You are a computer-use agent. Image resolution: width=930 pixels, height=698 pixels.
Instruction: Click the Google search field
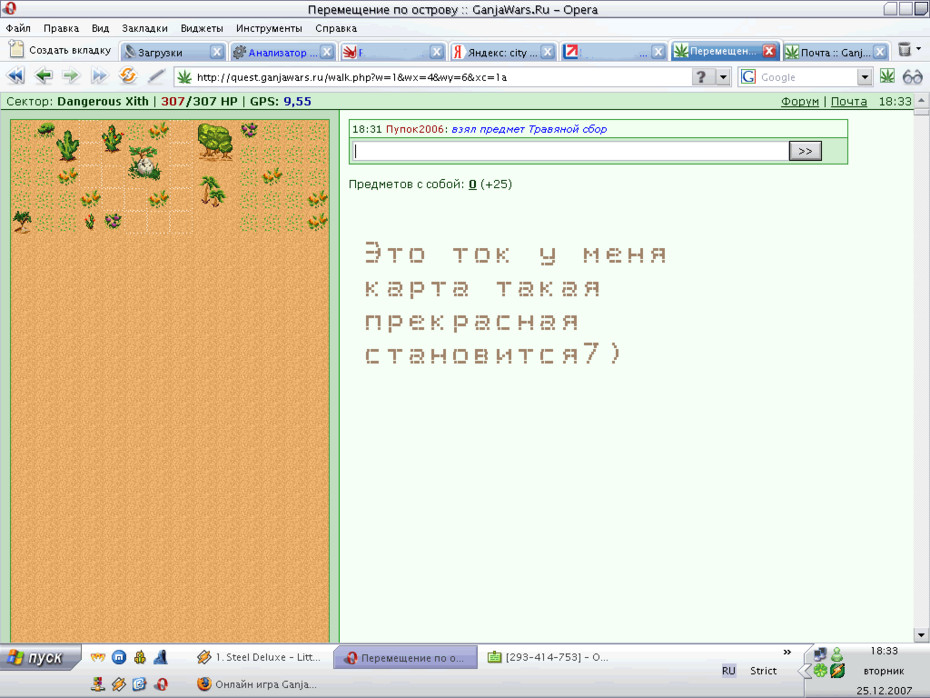coord(807,77)
